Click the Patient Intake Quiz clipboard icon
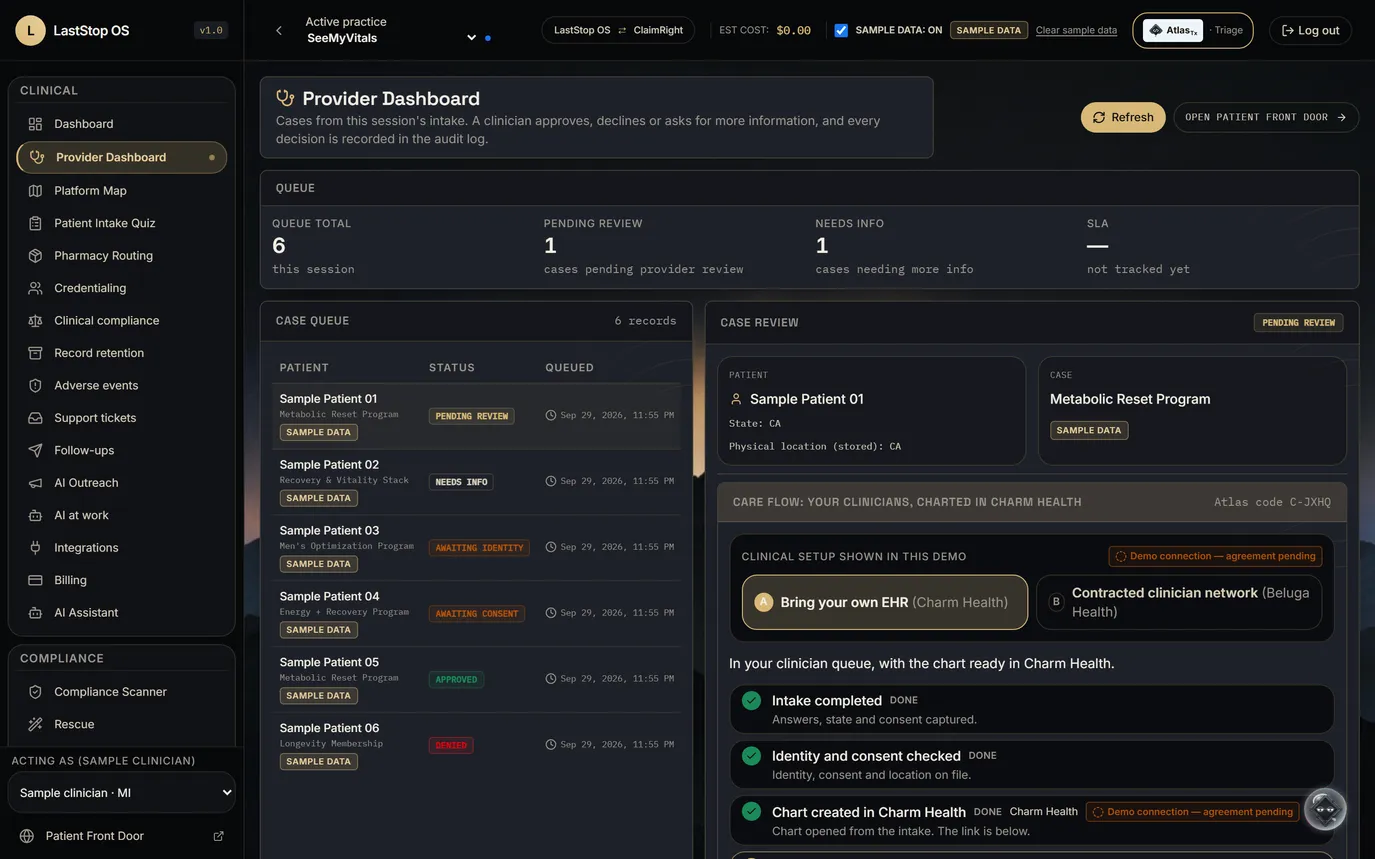This screenshot has width=1375, height=859. tap(35, 223)
